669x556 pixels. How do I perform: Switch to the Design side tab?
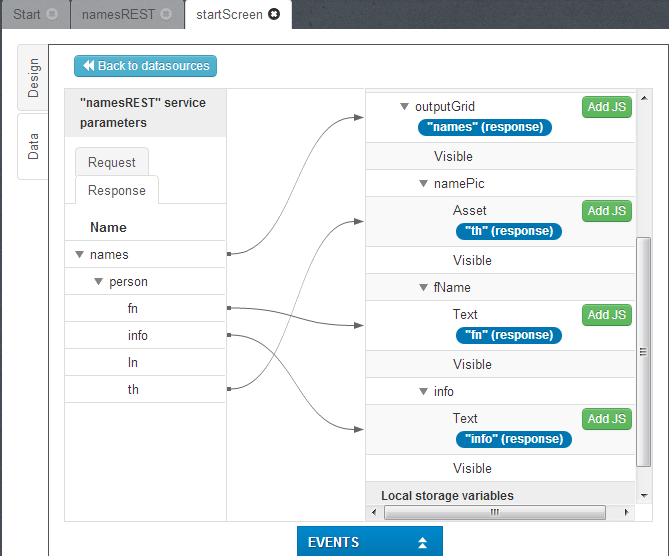coord(33,78)
